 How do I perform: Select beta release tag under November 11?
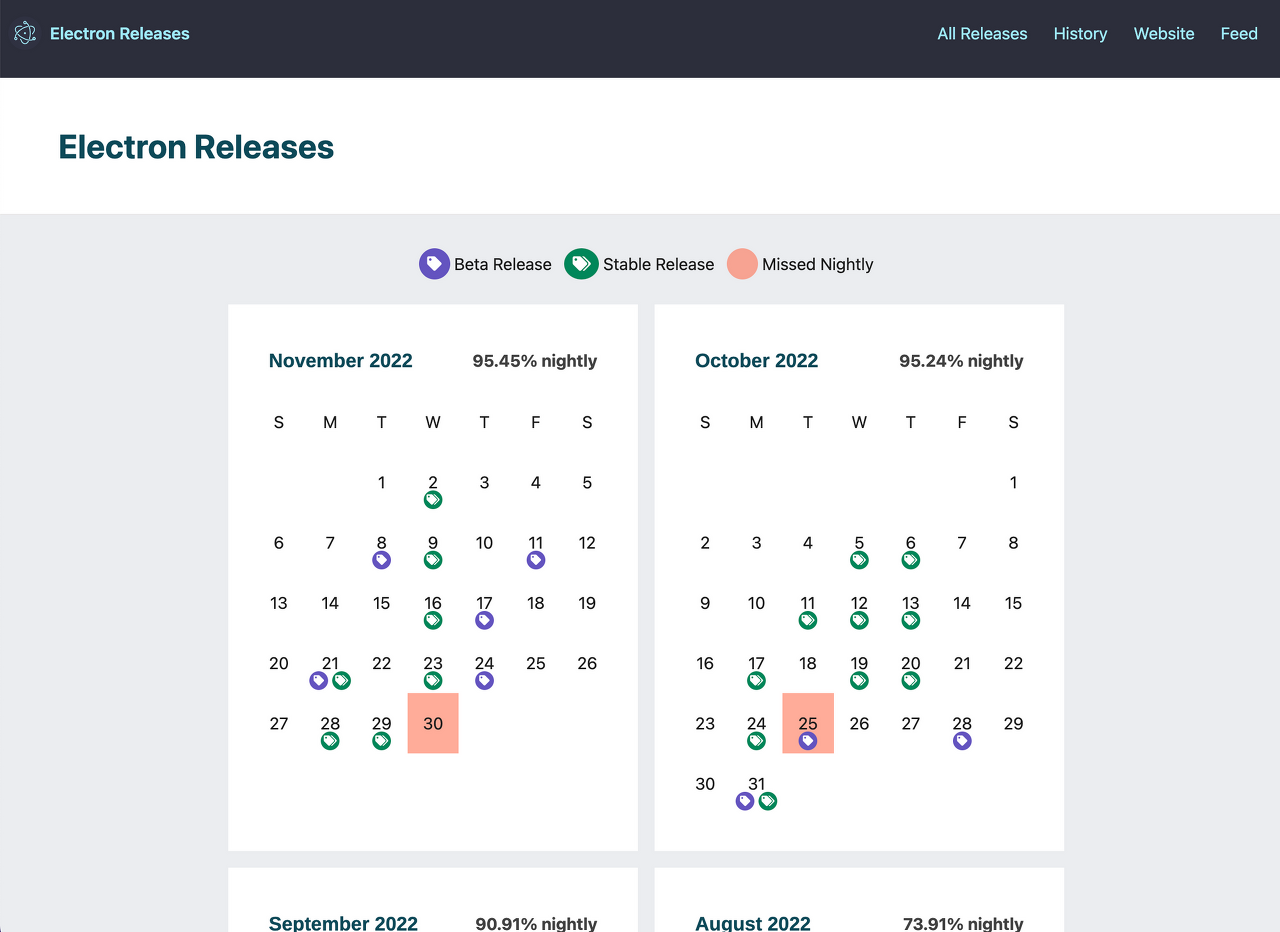[536, 560]
